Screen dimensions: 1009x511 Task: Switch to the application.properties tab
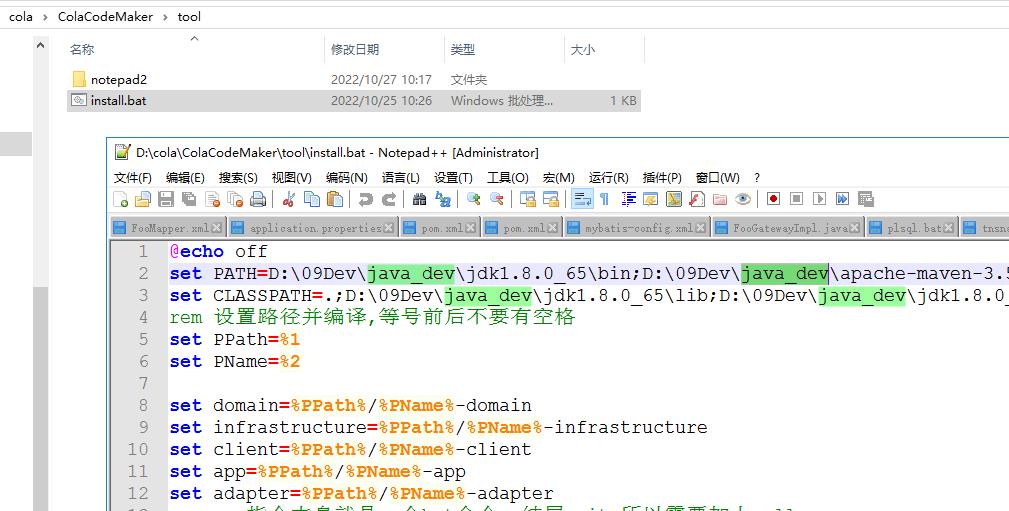click(312, 228)
